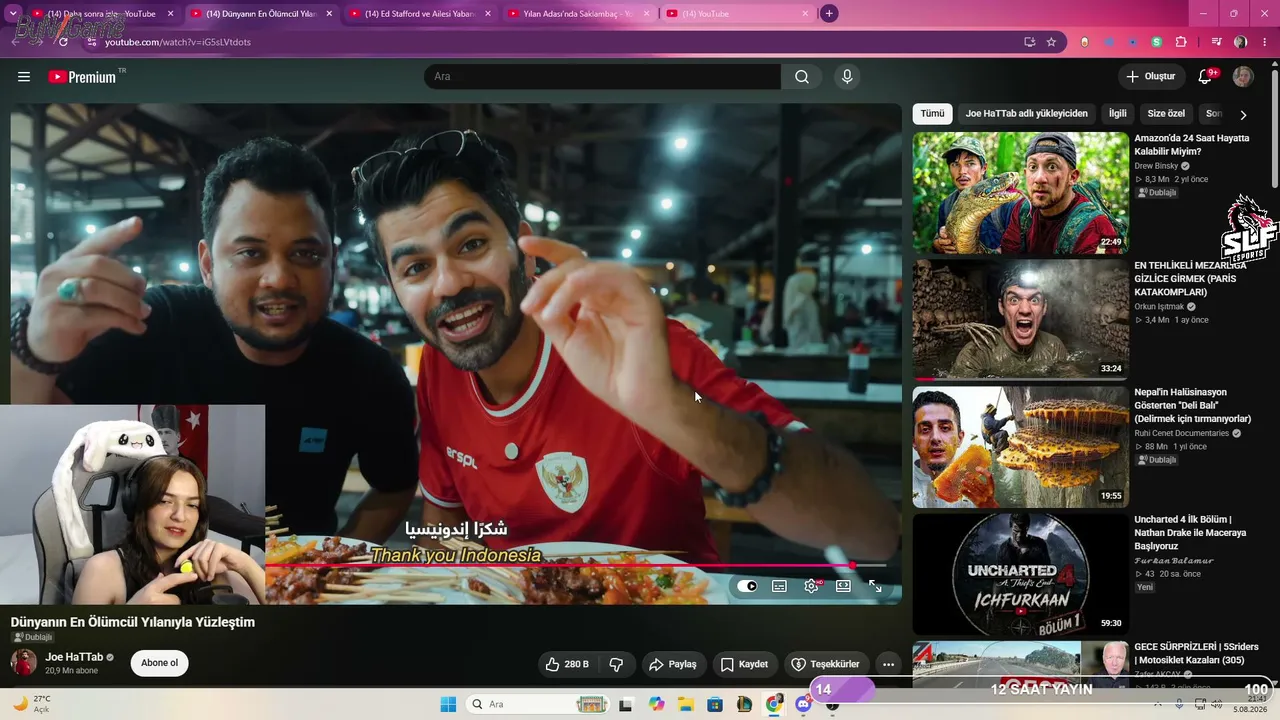Toggle subtitles in video player

click(x=779, y=586)
